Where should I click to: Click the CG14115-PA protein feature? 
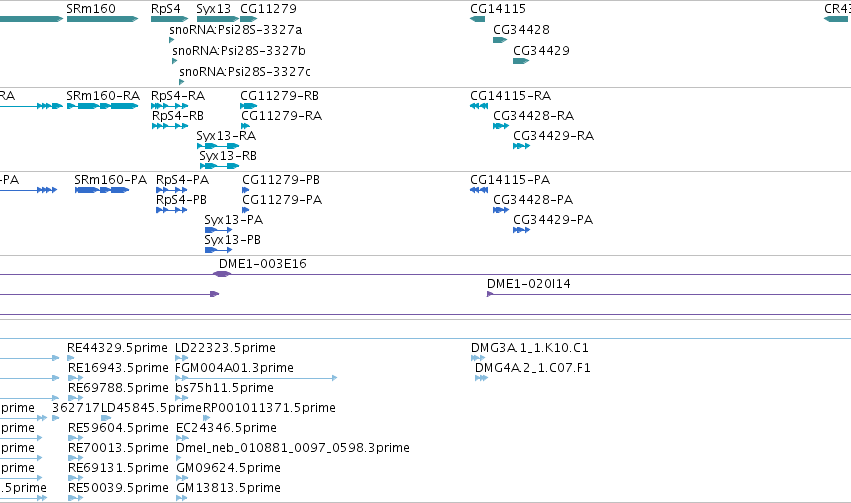[479, 190]
